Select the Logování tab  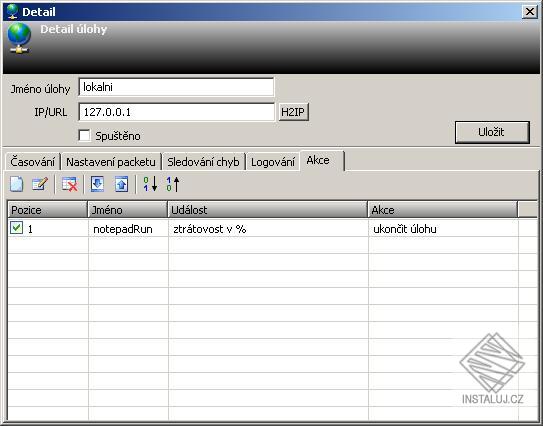point(273,162)
